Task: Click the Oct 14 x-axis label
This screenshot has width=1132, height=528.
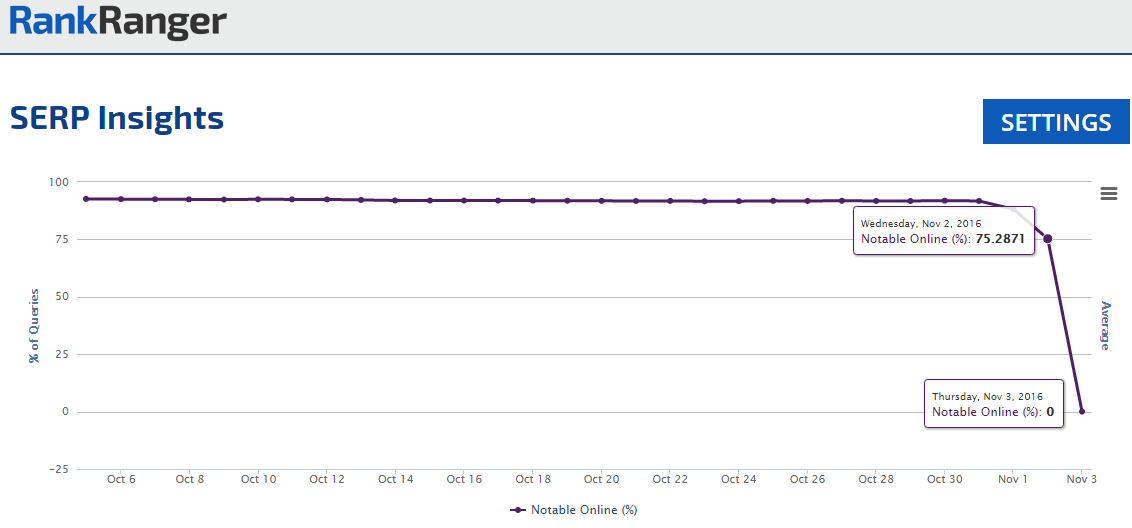Action: [395, 479]
